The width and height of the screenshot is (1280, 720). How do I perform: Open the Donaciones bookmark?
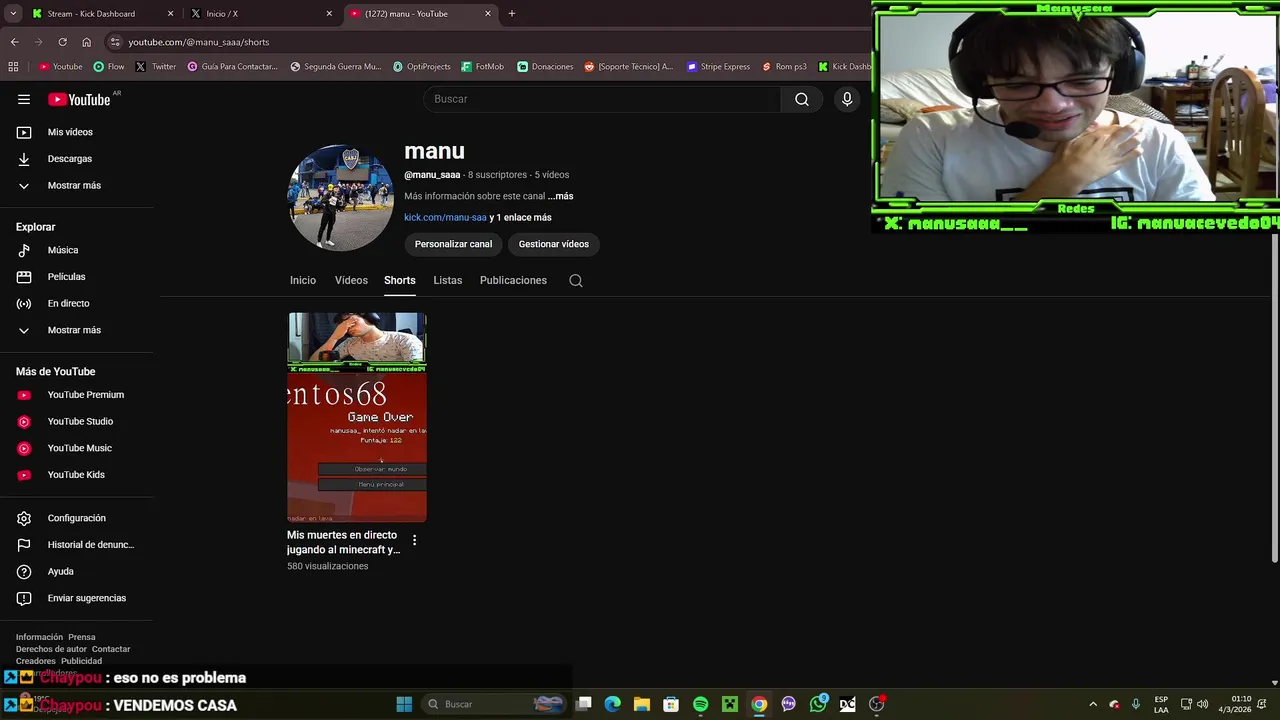click(x=545, y=67)
